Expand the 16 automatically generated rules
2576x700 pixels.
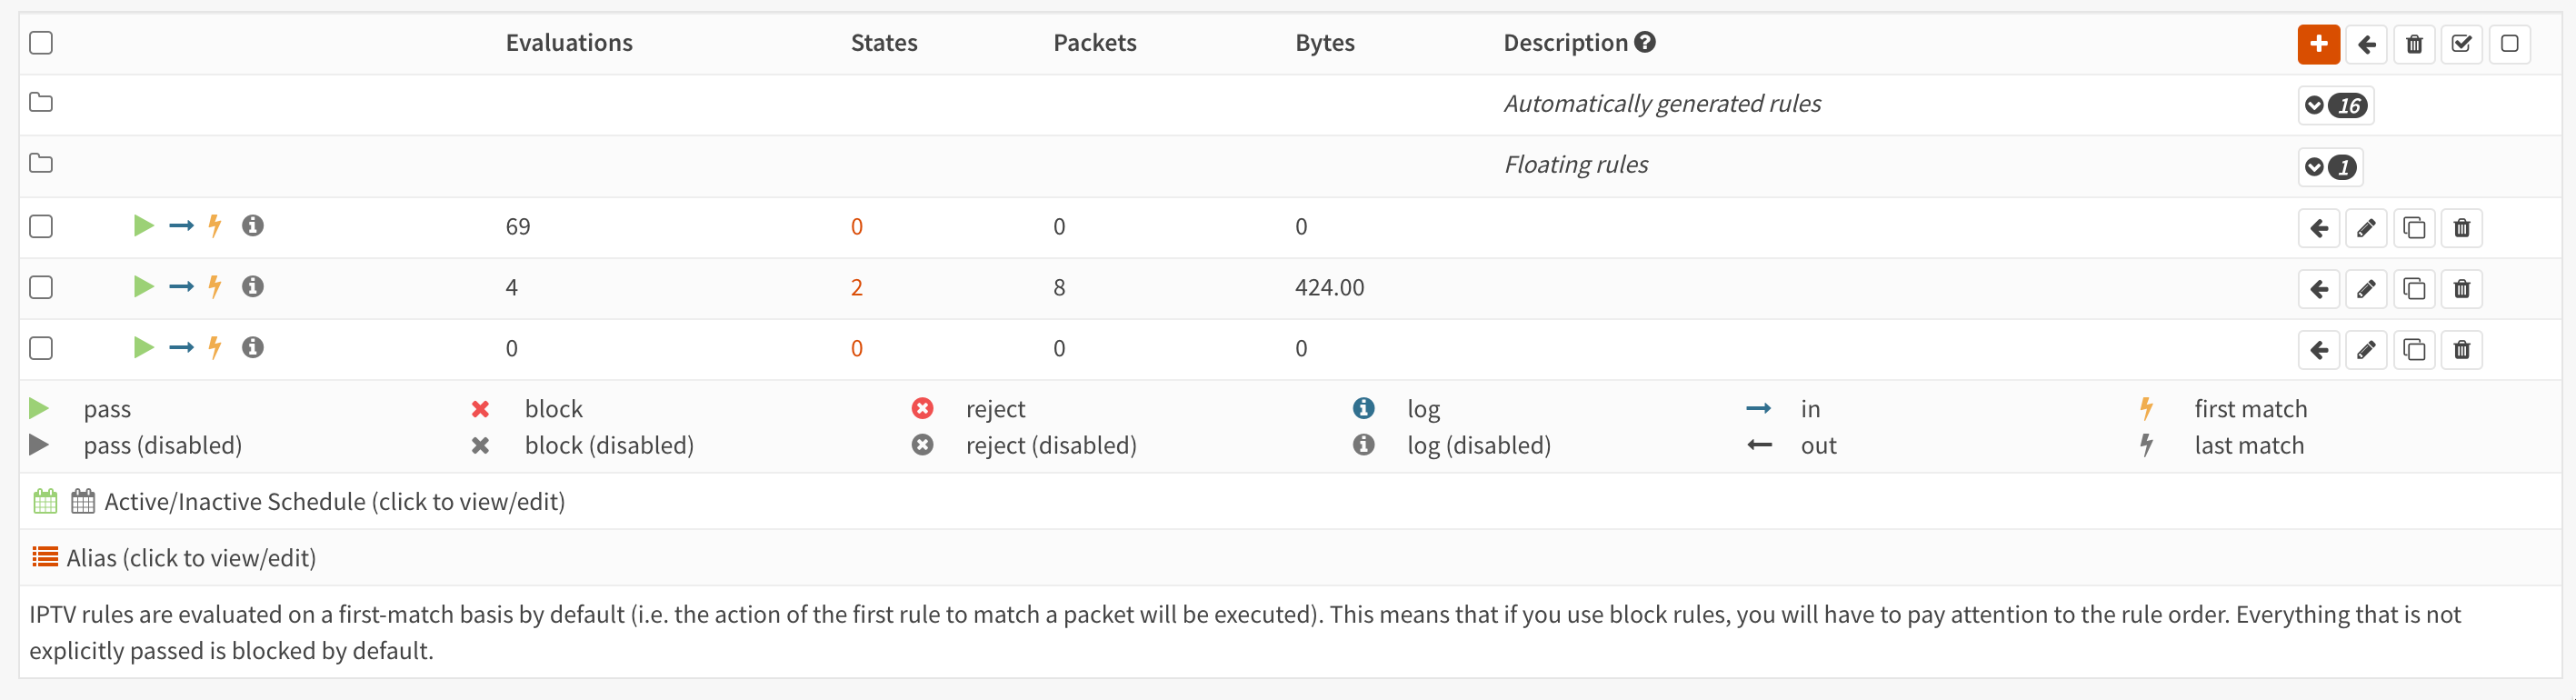2335,105
